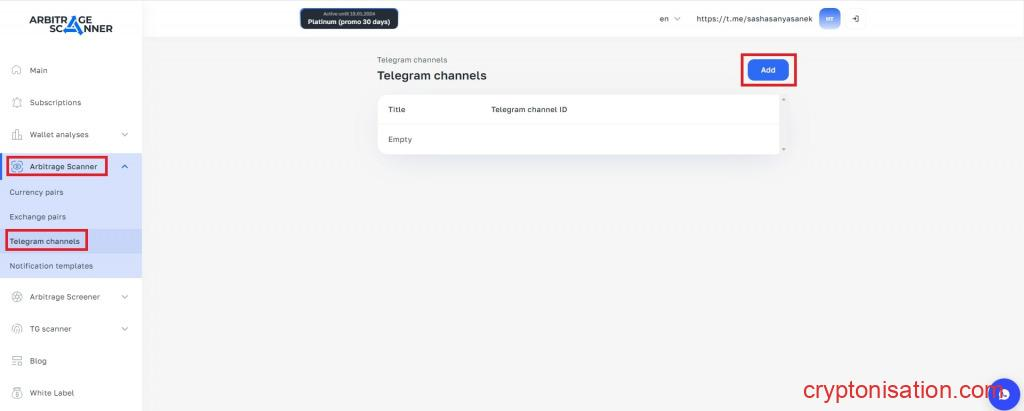Open the t.me/sashasanyasanek link
Screen dimensions: 1024x411
tap(754, 19)
